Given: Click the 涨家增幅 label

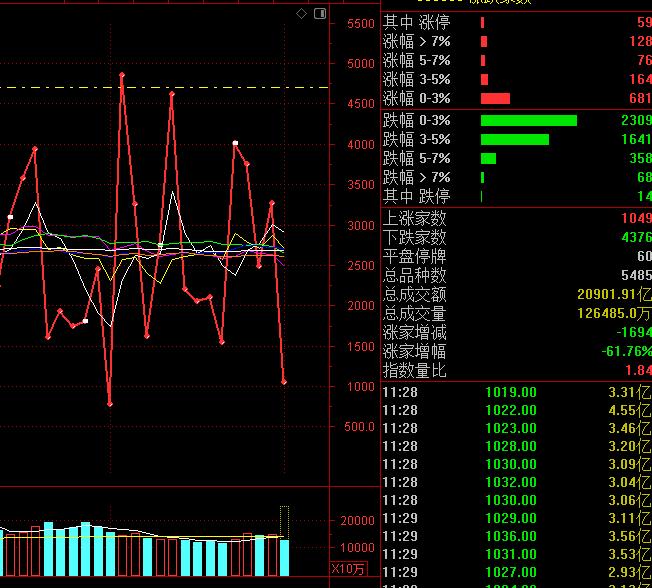Looking at the screenshot, I should point(414,351).
